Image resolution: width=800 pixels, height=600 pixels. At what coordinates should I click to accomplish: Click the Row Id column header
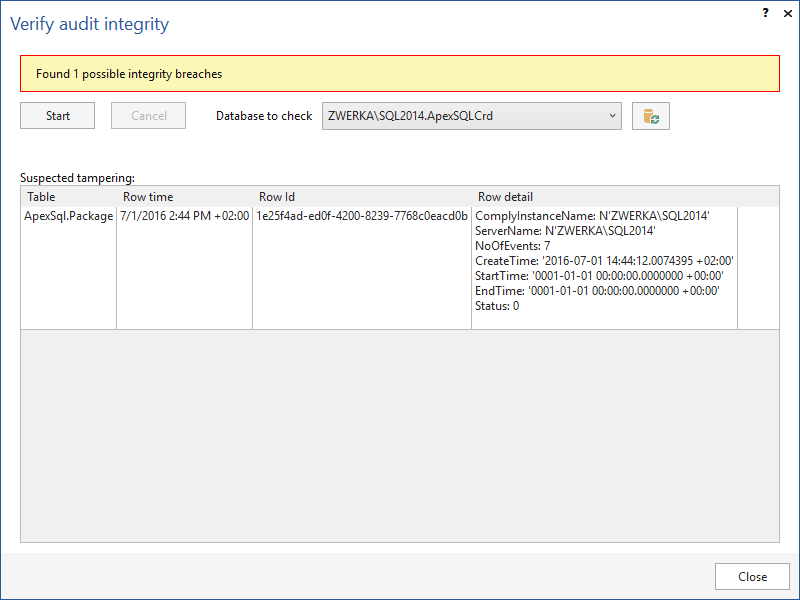click(x=362, y=197)
